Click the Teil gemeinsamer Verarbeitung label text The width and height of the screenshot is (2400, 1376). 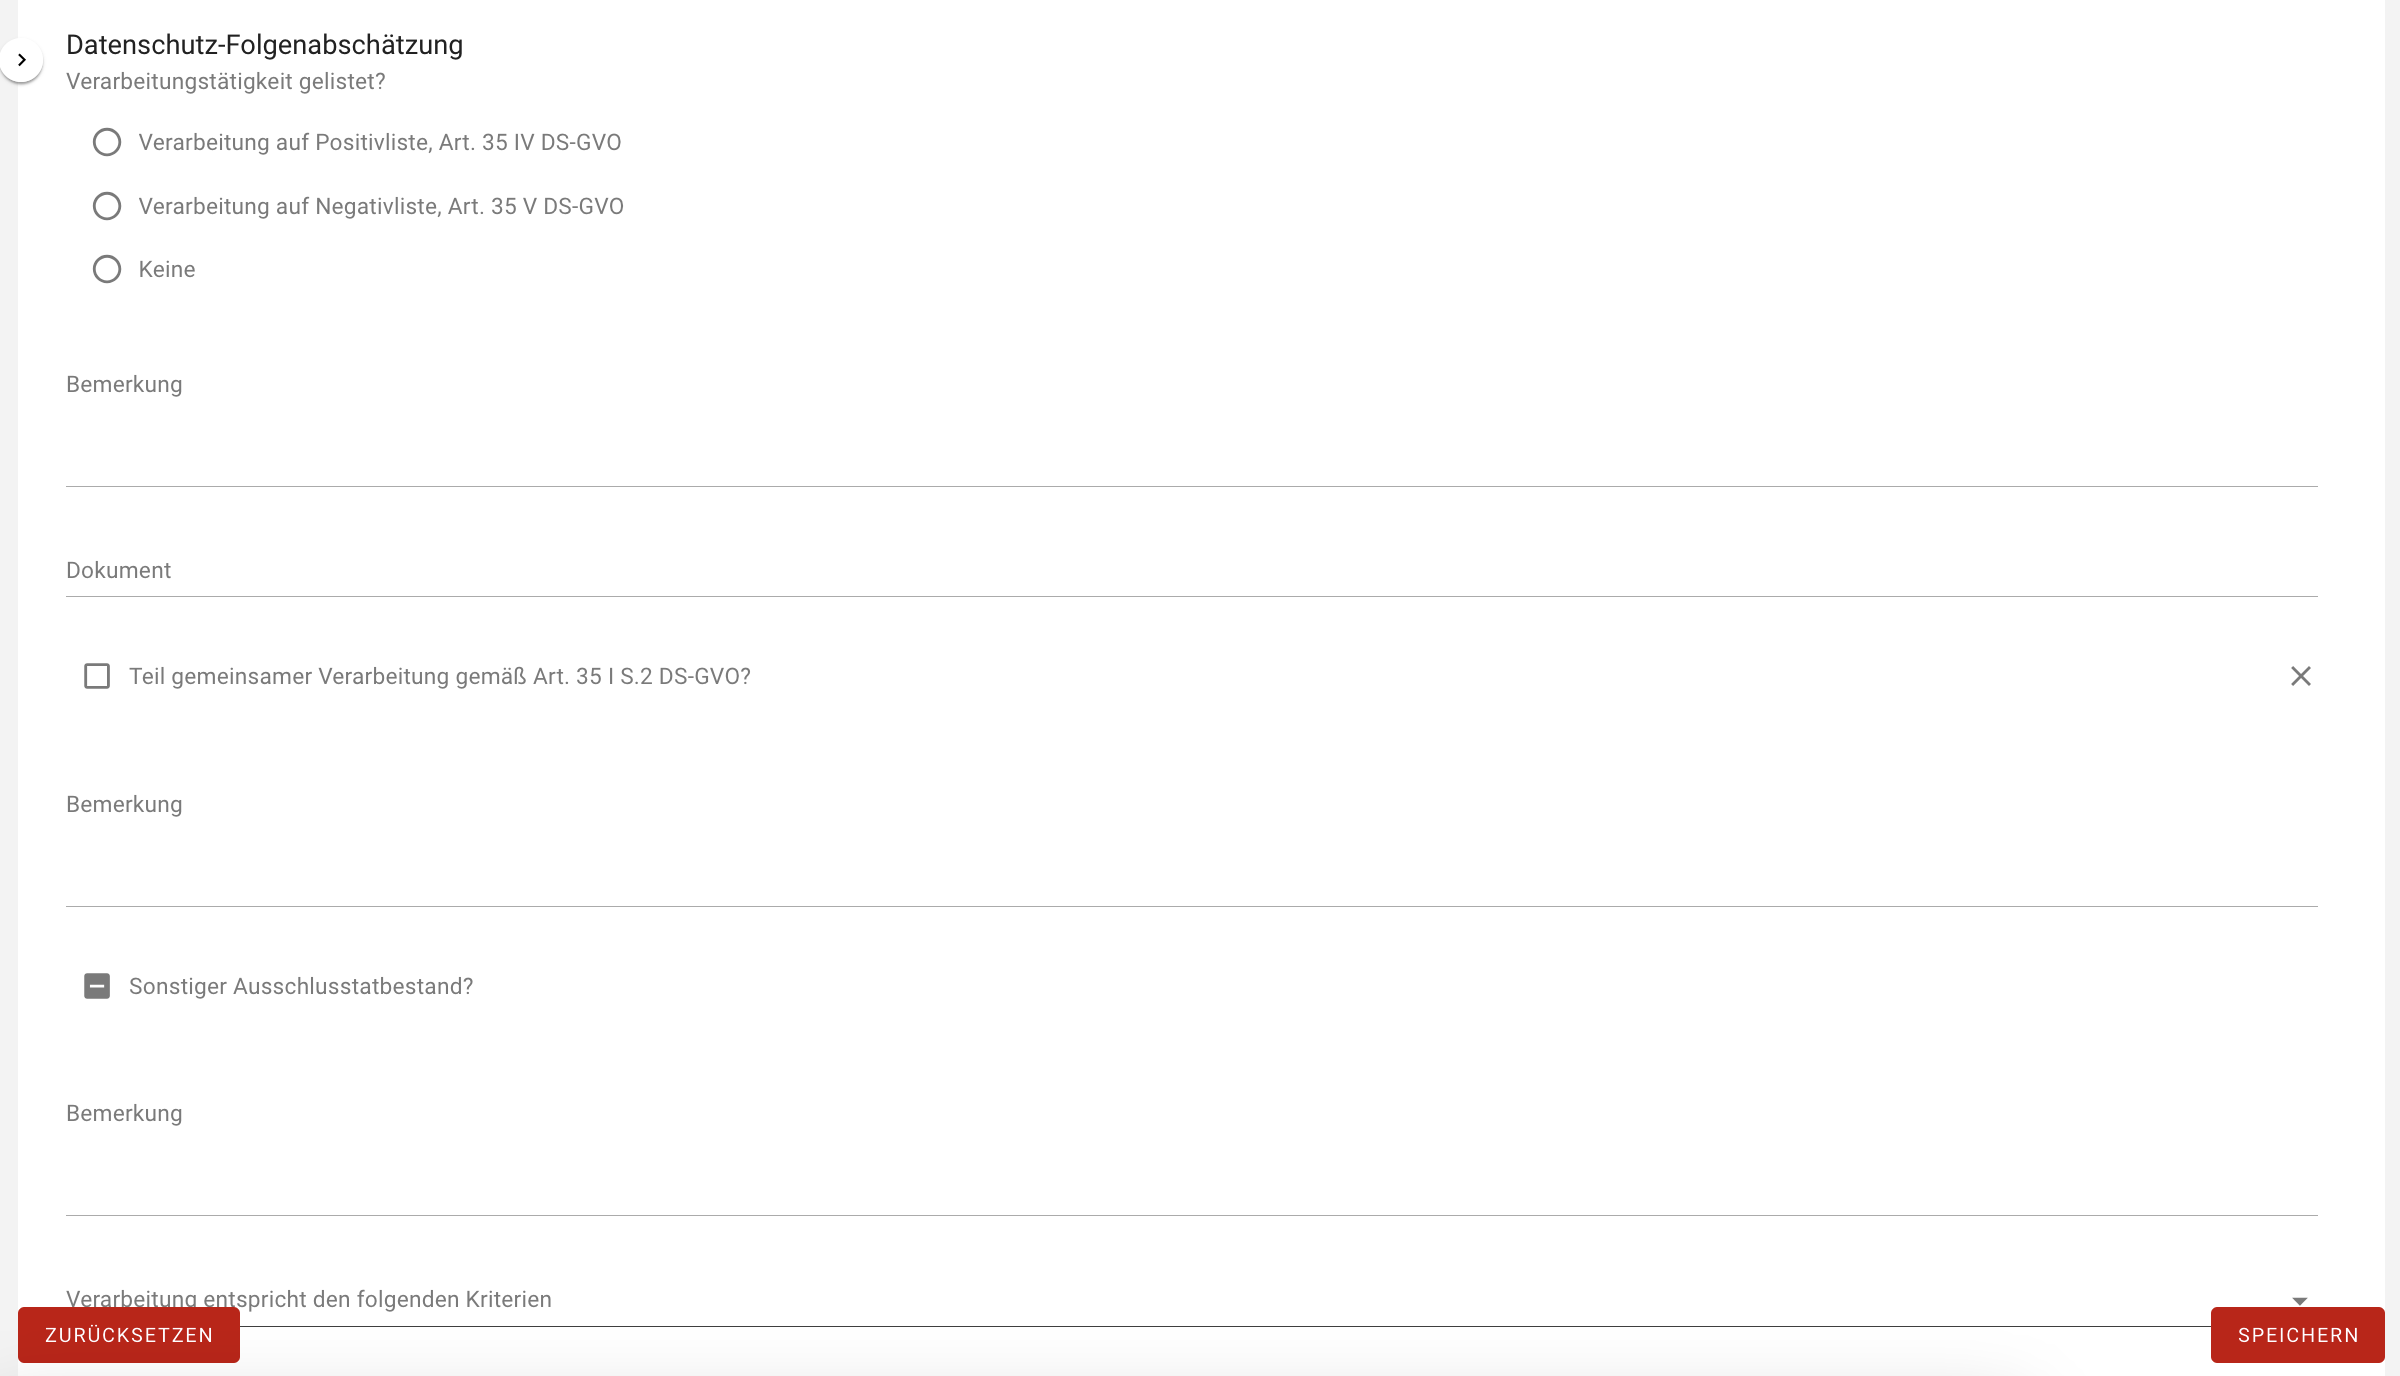pos(440,677)
